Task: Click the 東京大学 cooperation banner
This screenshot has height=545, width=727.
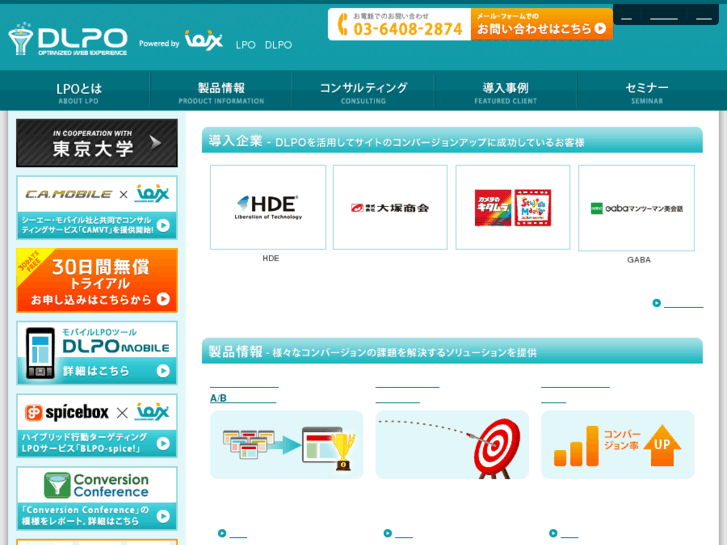Action: (x=97, y=143)
